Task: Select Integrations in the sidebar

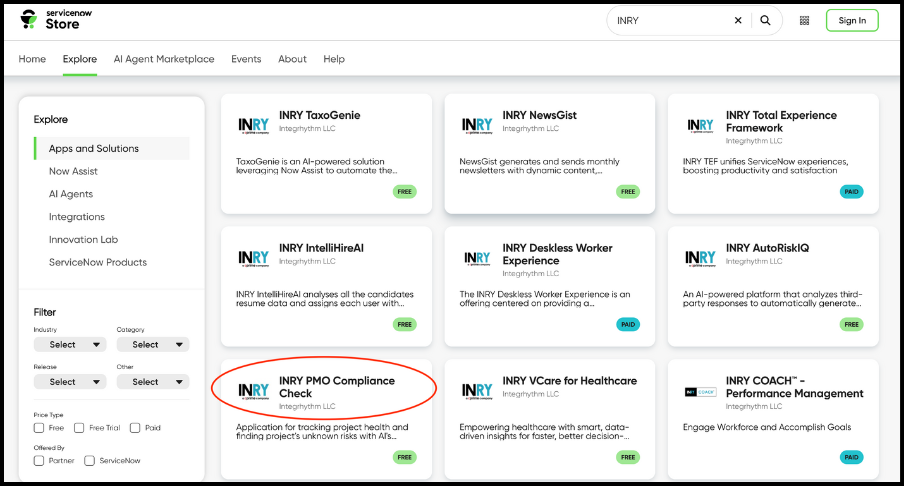Action: click(77, 217)
